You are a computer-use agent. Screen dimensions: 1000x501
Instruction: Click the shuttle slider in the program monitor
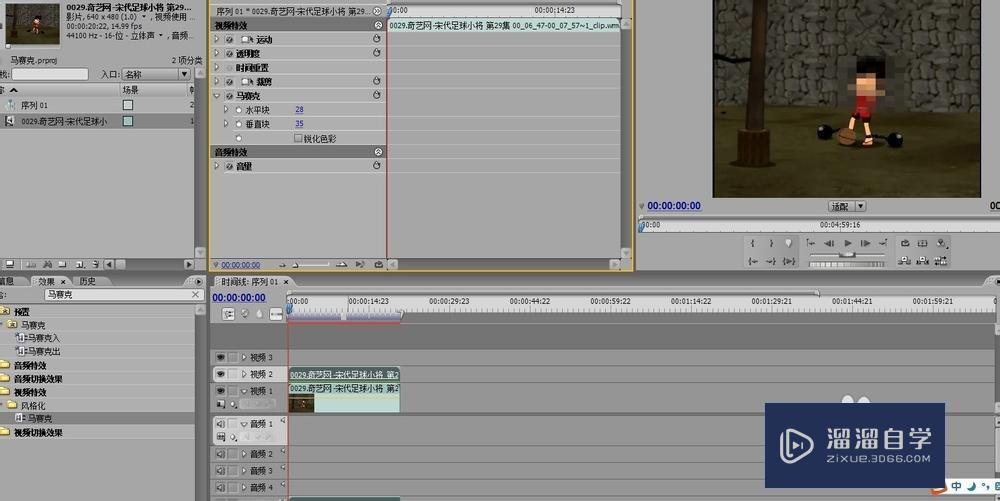(x=847, y=254)
